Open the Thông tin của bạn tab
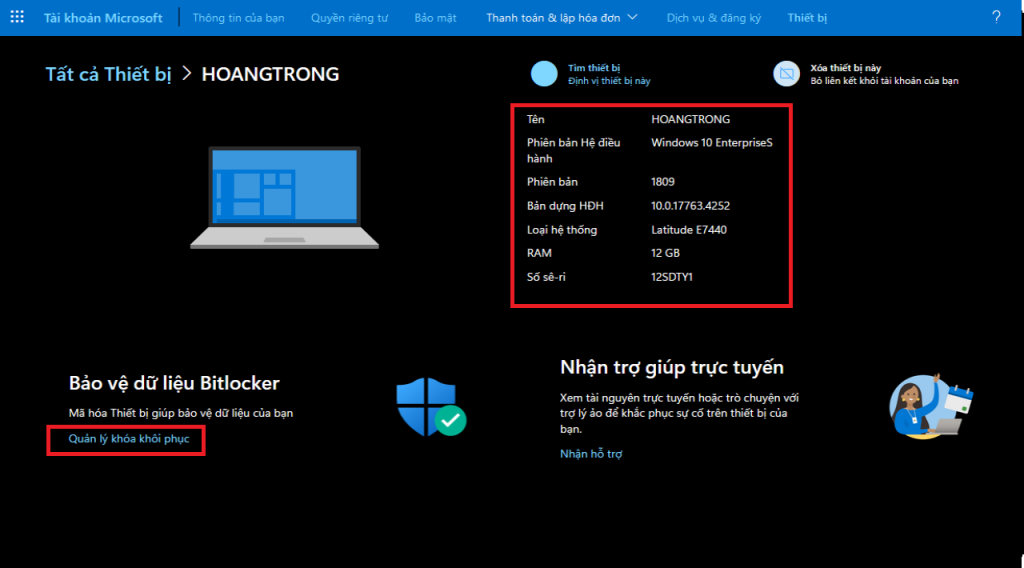The image size is (1024, 568). (238, 18)
